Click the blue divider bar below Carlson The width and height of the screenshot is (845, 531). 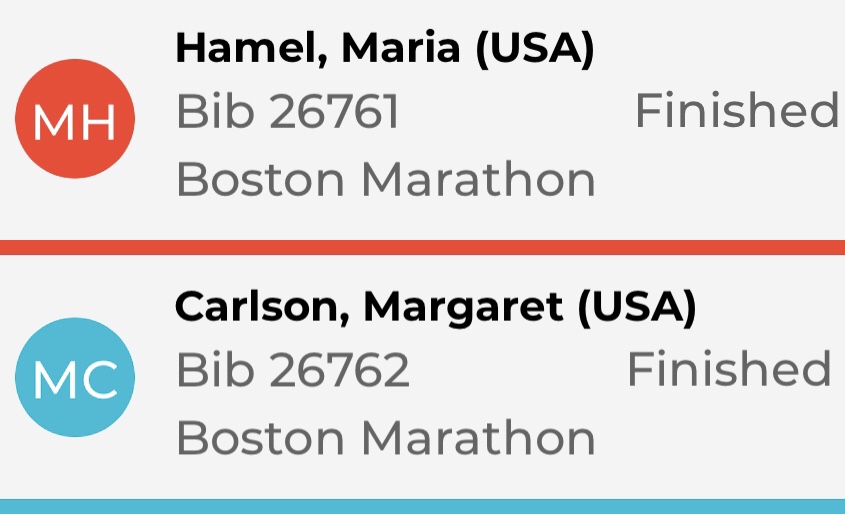tap(422, 506)
